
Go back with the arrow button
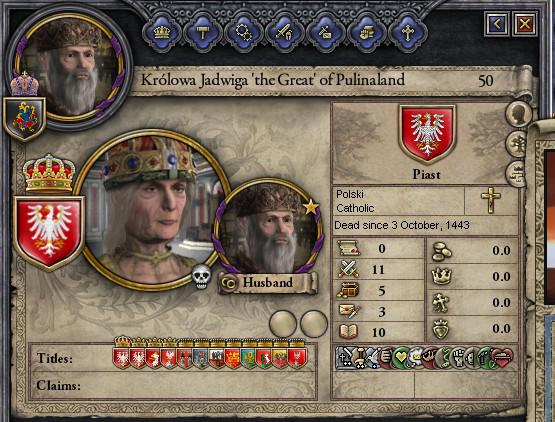(497, 24)
